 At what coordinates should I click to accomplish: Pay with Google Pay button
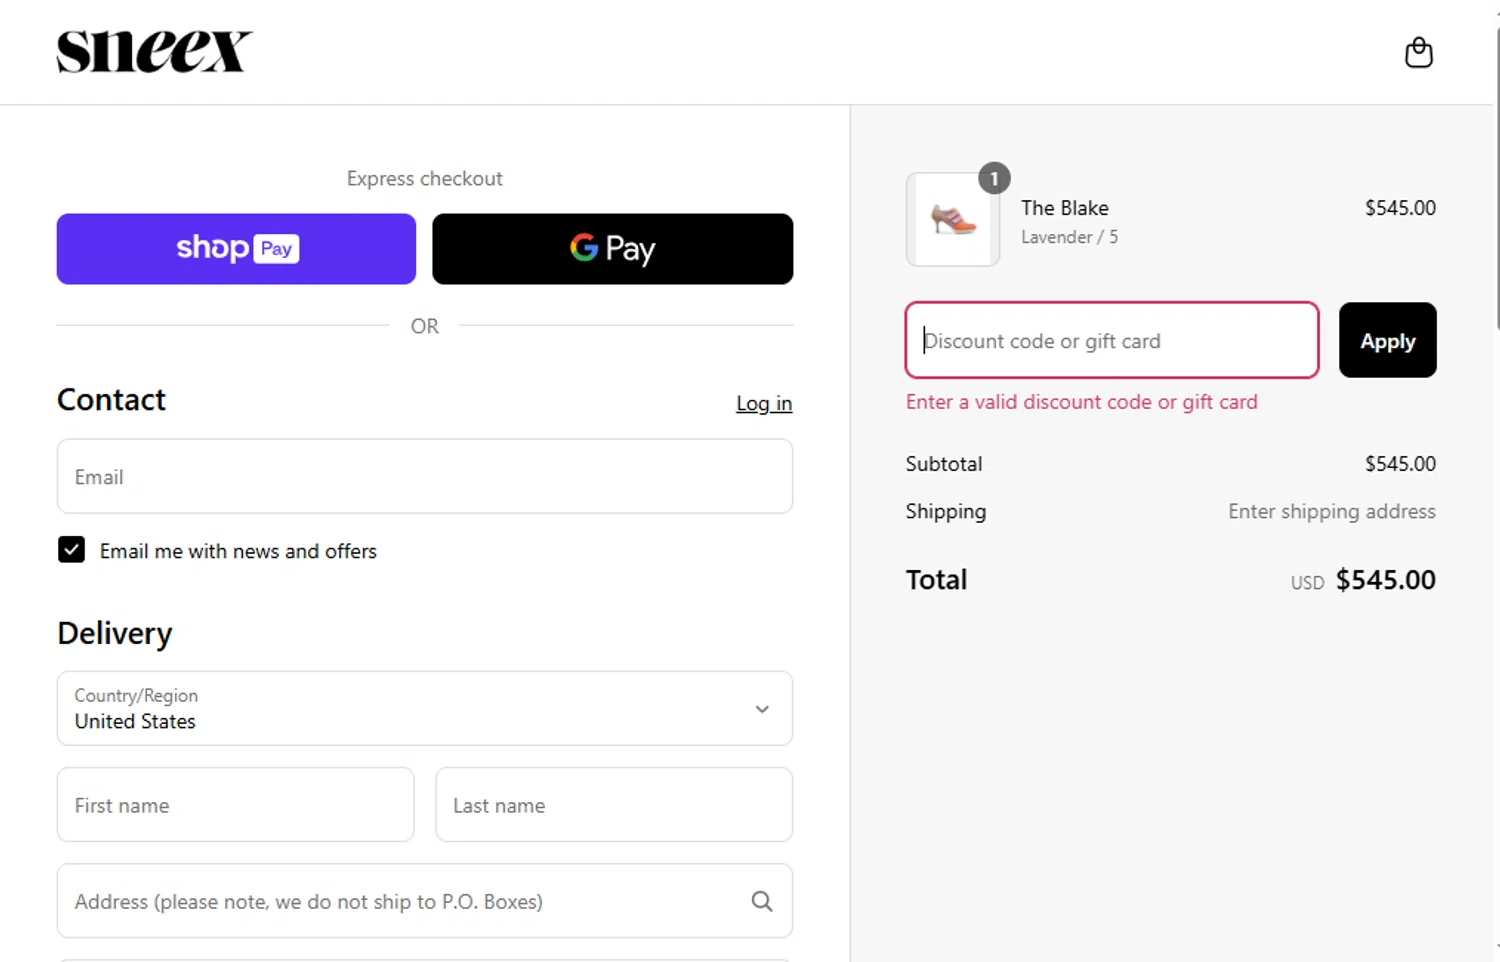coord(612,249)
